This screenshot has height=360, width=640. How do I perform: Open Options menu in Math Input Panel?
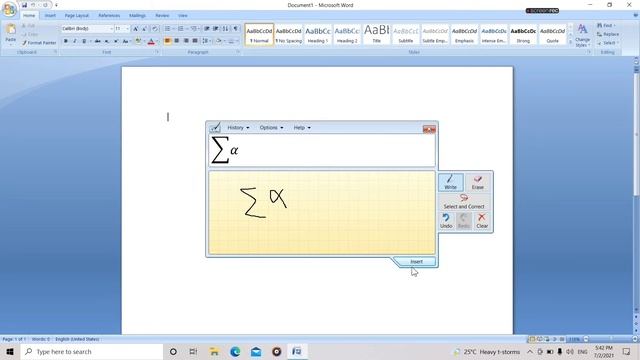coord(271,128)
